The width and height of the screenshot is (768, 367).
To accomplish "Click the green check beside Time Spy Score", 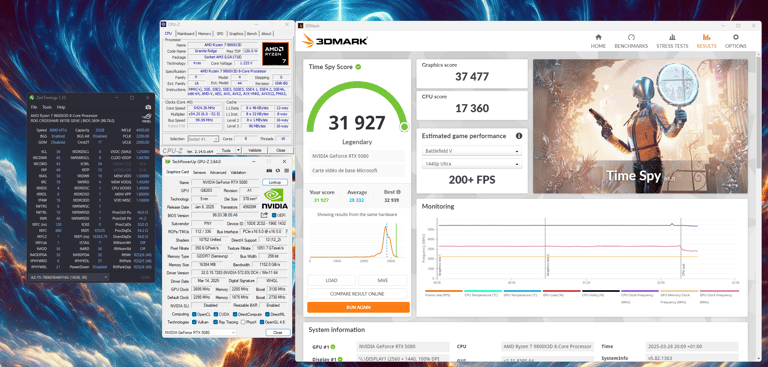I will tap(358, 67).
